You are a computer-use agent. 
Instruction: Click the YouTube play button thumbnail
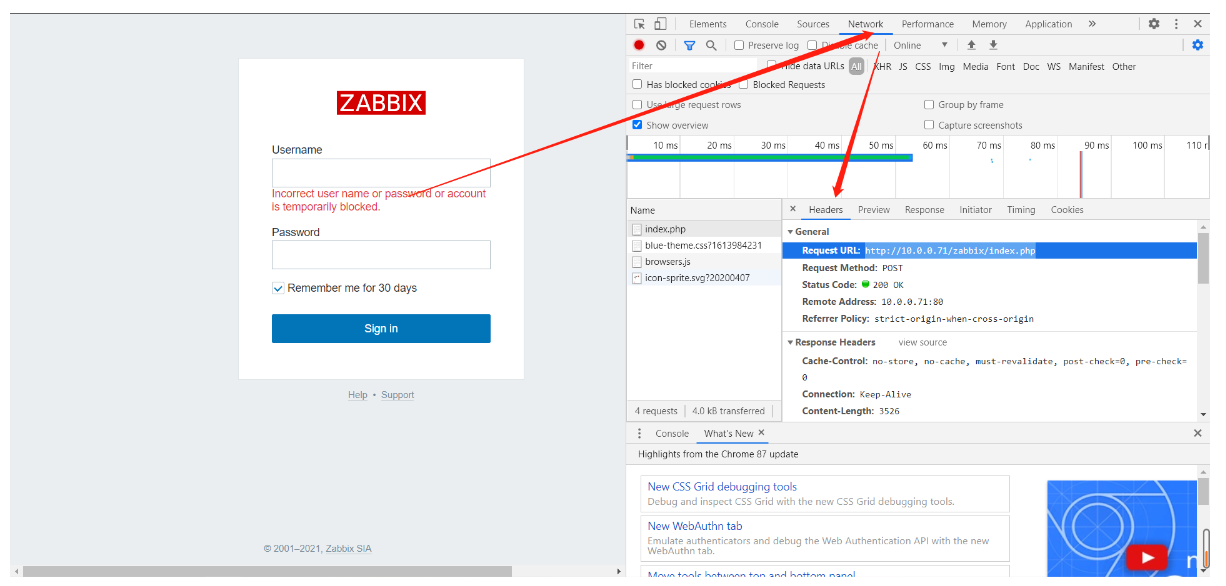(x=1148, y=558)
